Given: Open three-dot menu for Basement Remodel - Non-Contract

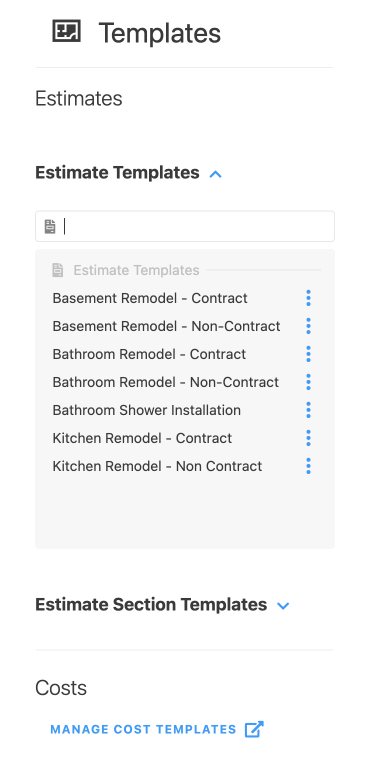Looking at the screenshot, I should (308, 326).
